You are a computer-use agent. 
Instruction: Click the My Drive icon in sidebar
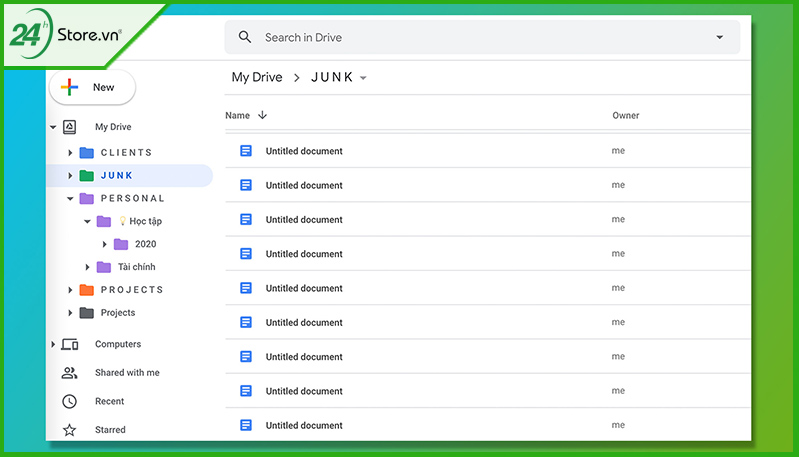[69, 127]
